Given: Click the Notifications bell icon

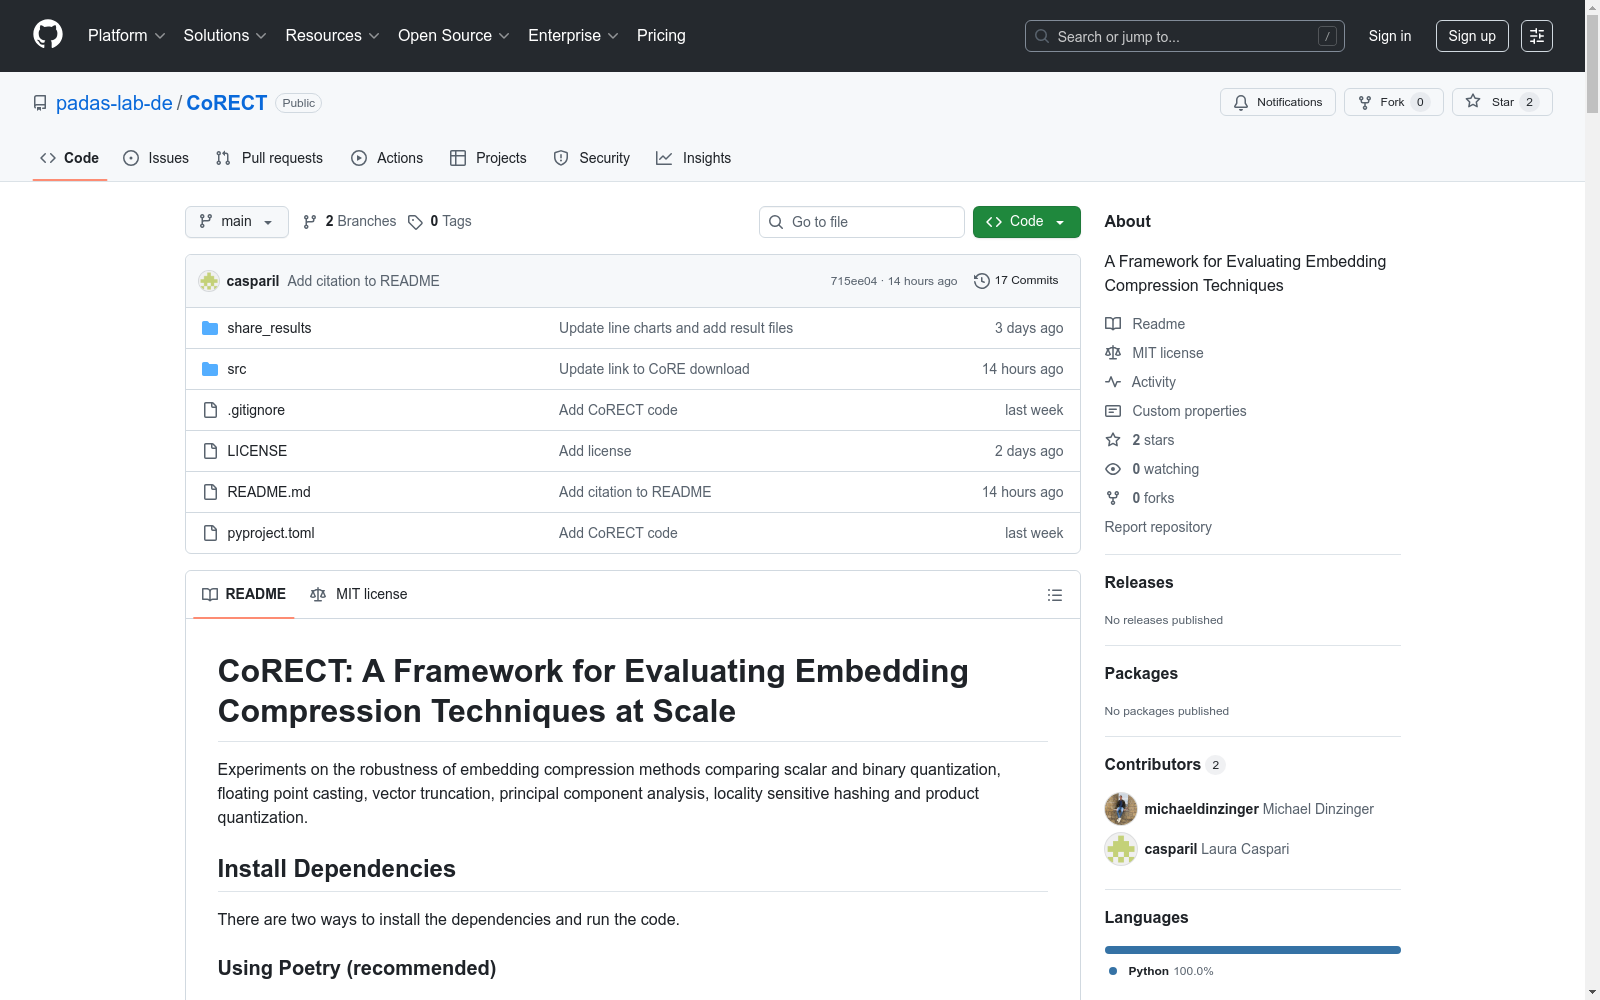Looking at the screenshot, I should click(x=1241, y=102).
